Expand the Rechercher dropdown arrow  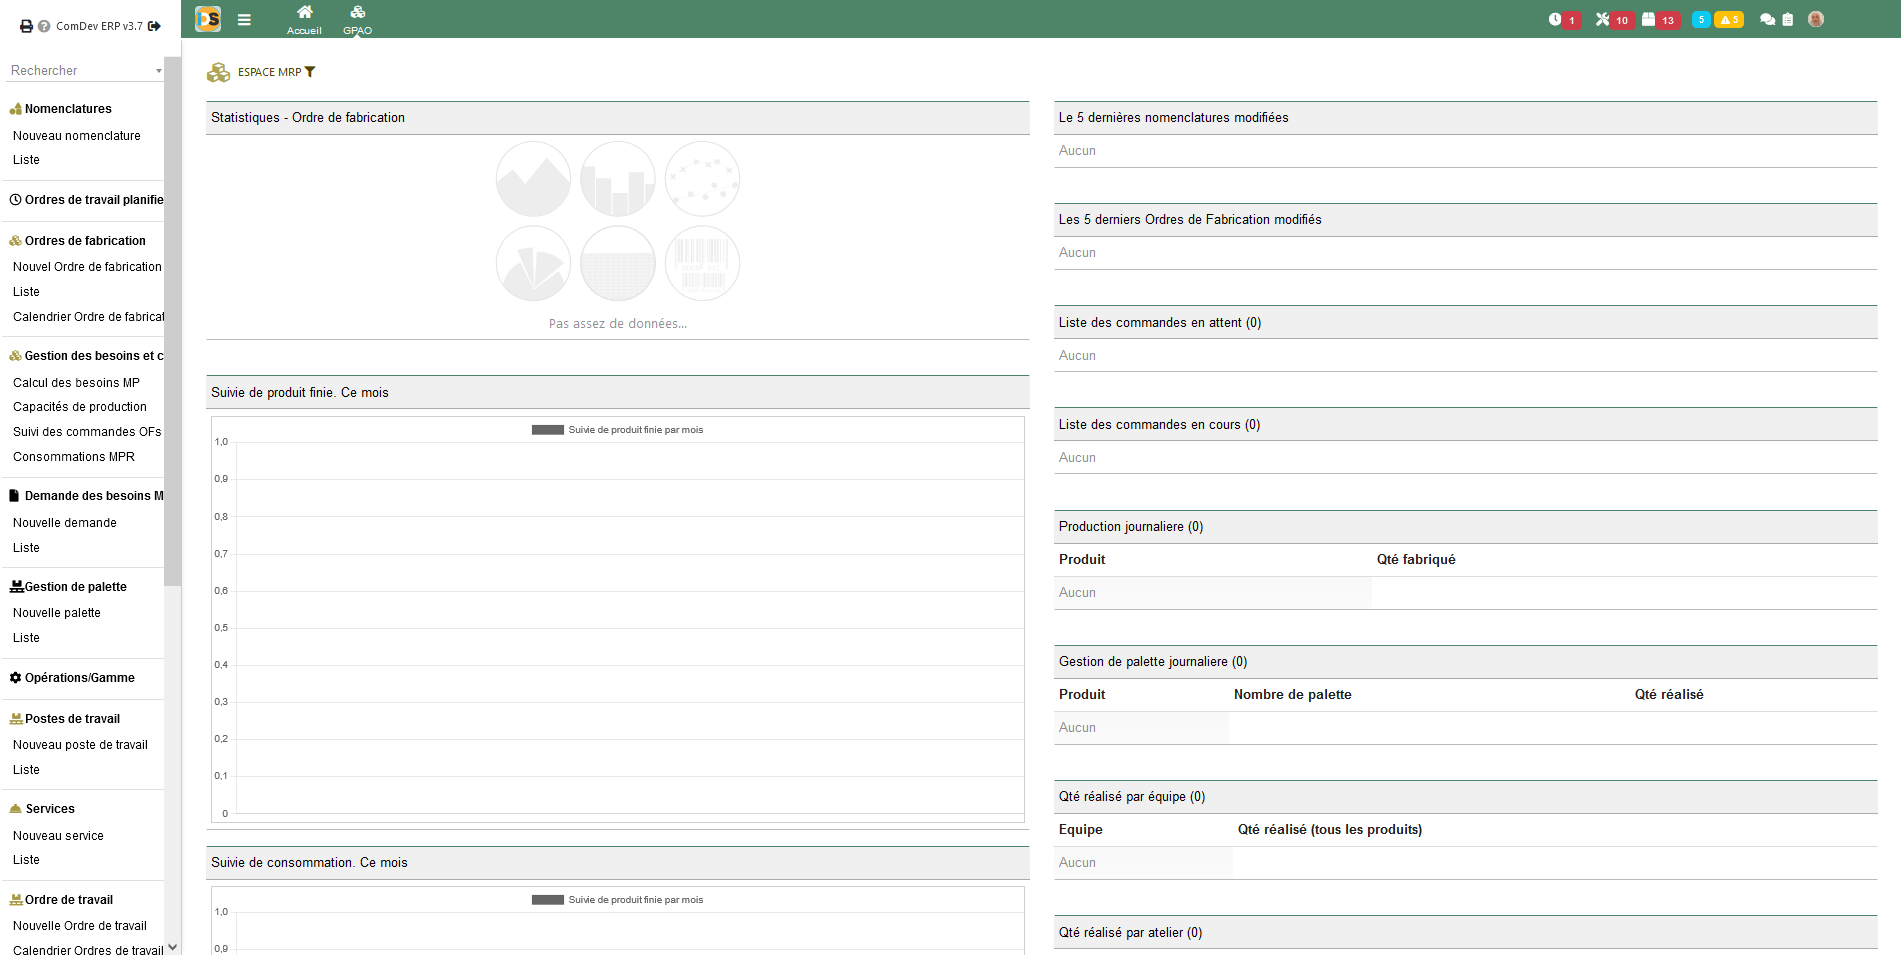[159, 71]
